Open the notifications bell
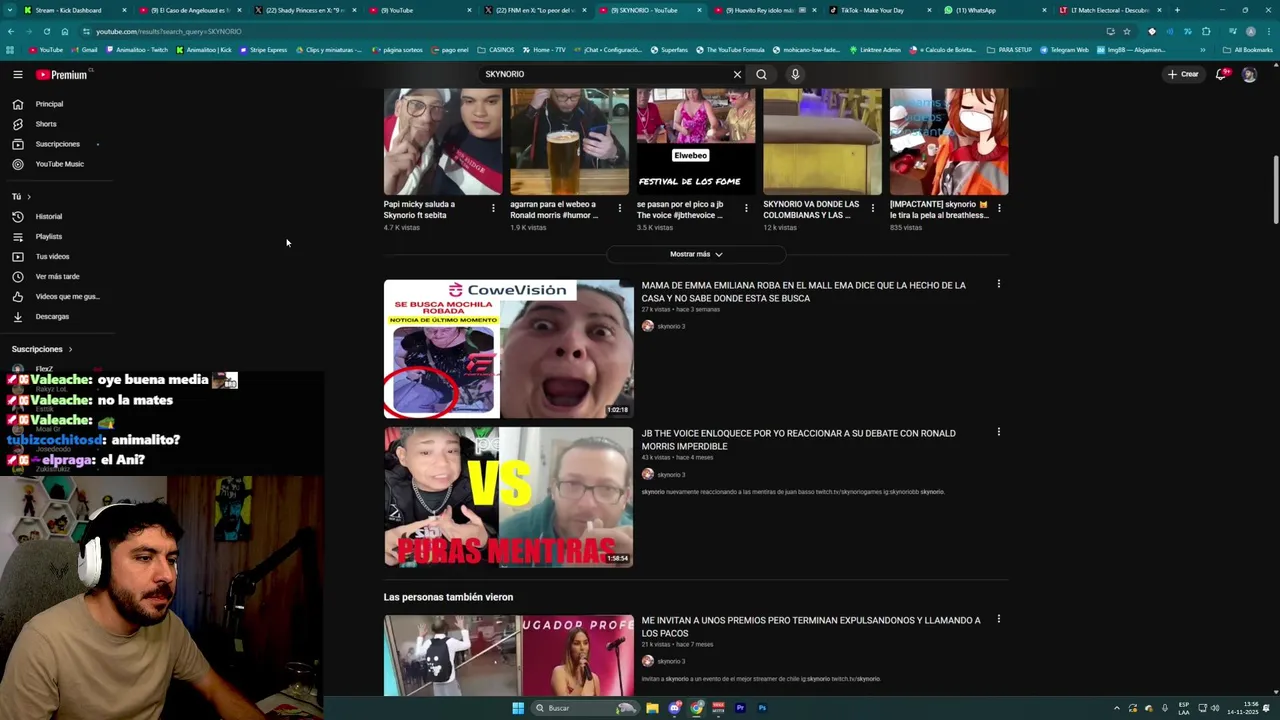The width and height of the screenshot is (1280, 720). tap(1221, 74)
